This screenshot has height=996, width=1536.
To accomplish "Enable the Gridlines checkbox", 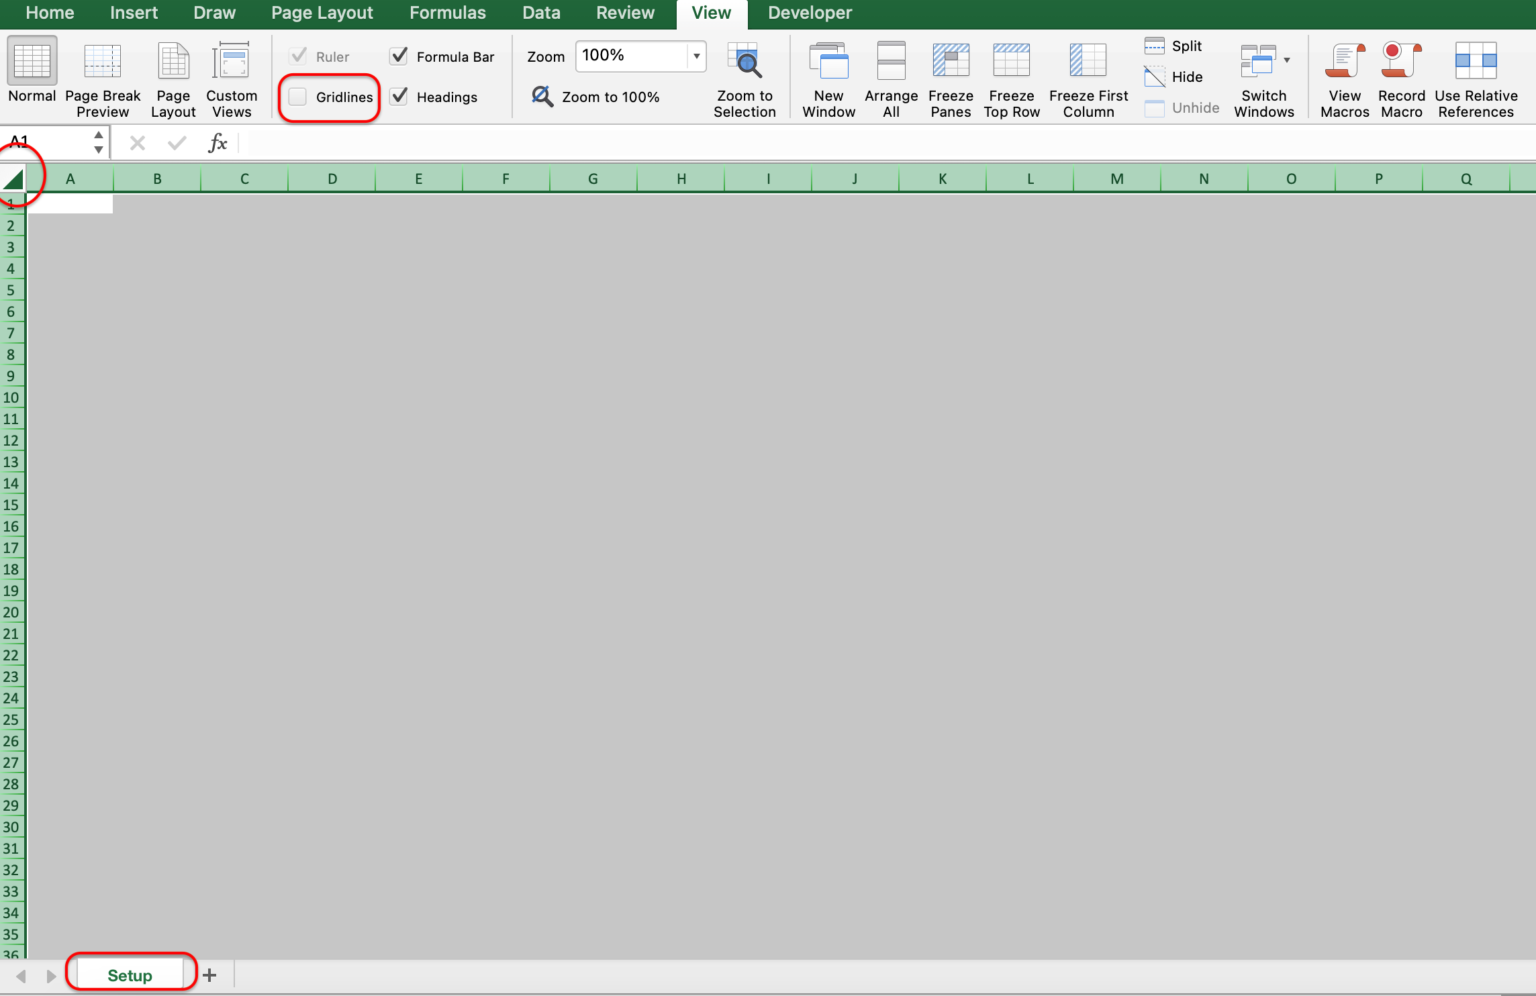I will click(x=297, y=96).
